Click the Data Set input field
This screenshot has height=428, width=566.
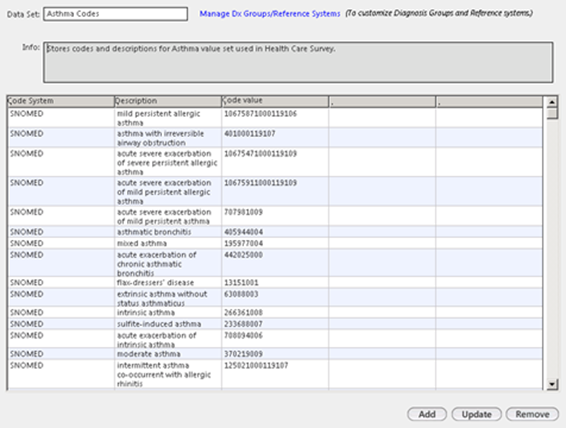(x=116, y=14)
